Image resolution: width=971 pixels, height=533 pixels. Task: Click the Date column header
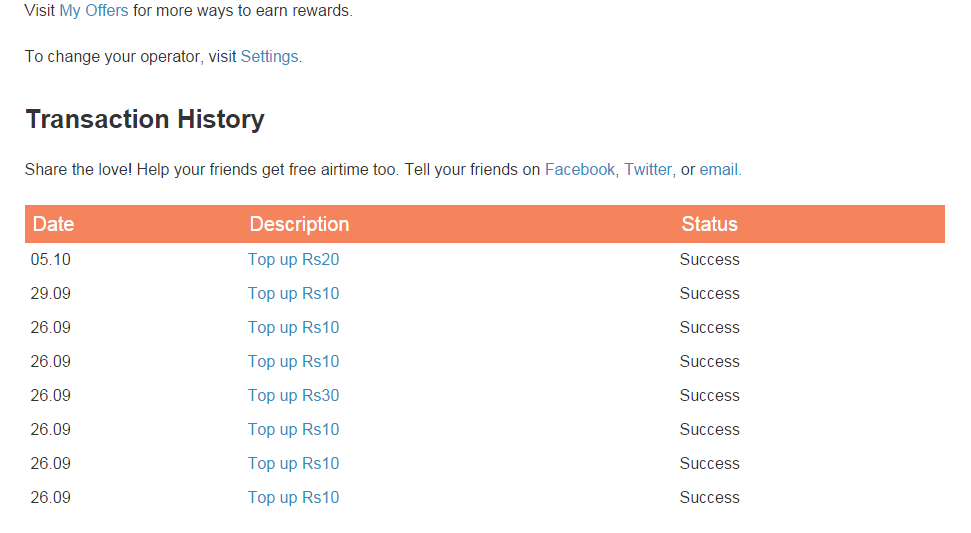click(53, 224)
